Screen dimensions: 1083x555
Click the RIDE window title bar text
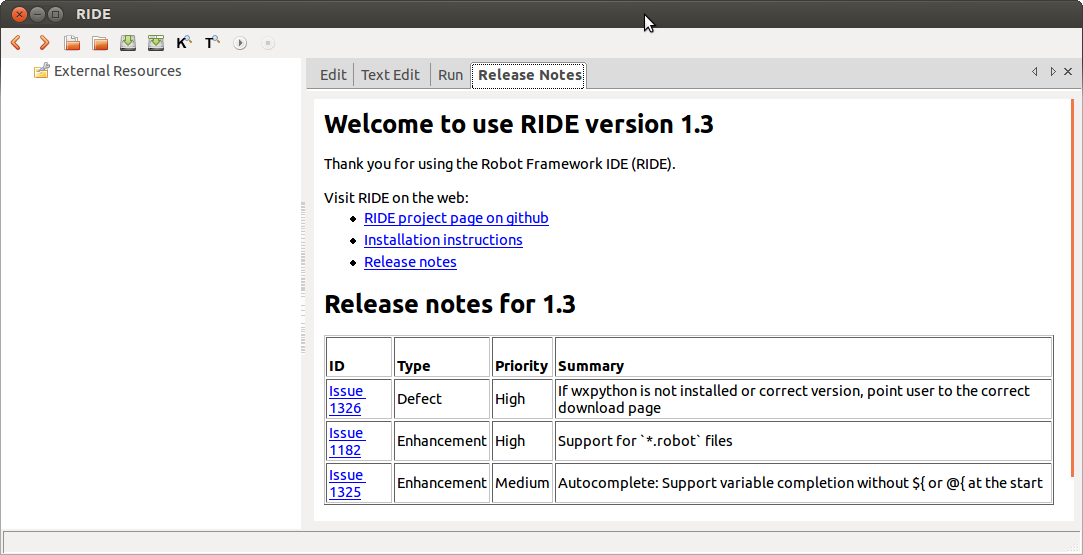coord(93,14)
